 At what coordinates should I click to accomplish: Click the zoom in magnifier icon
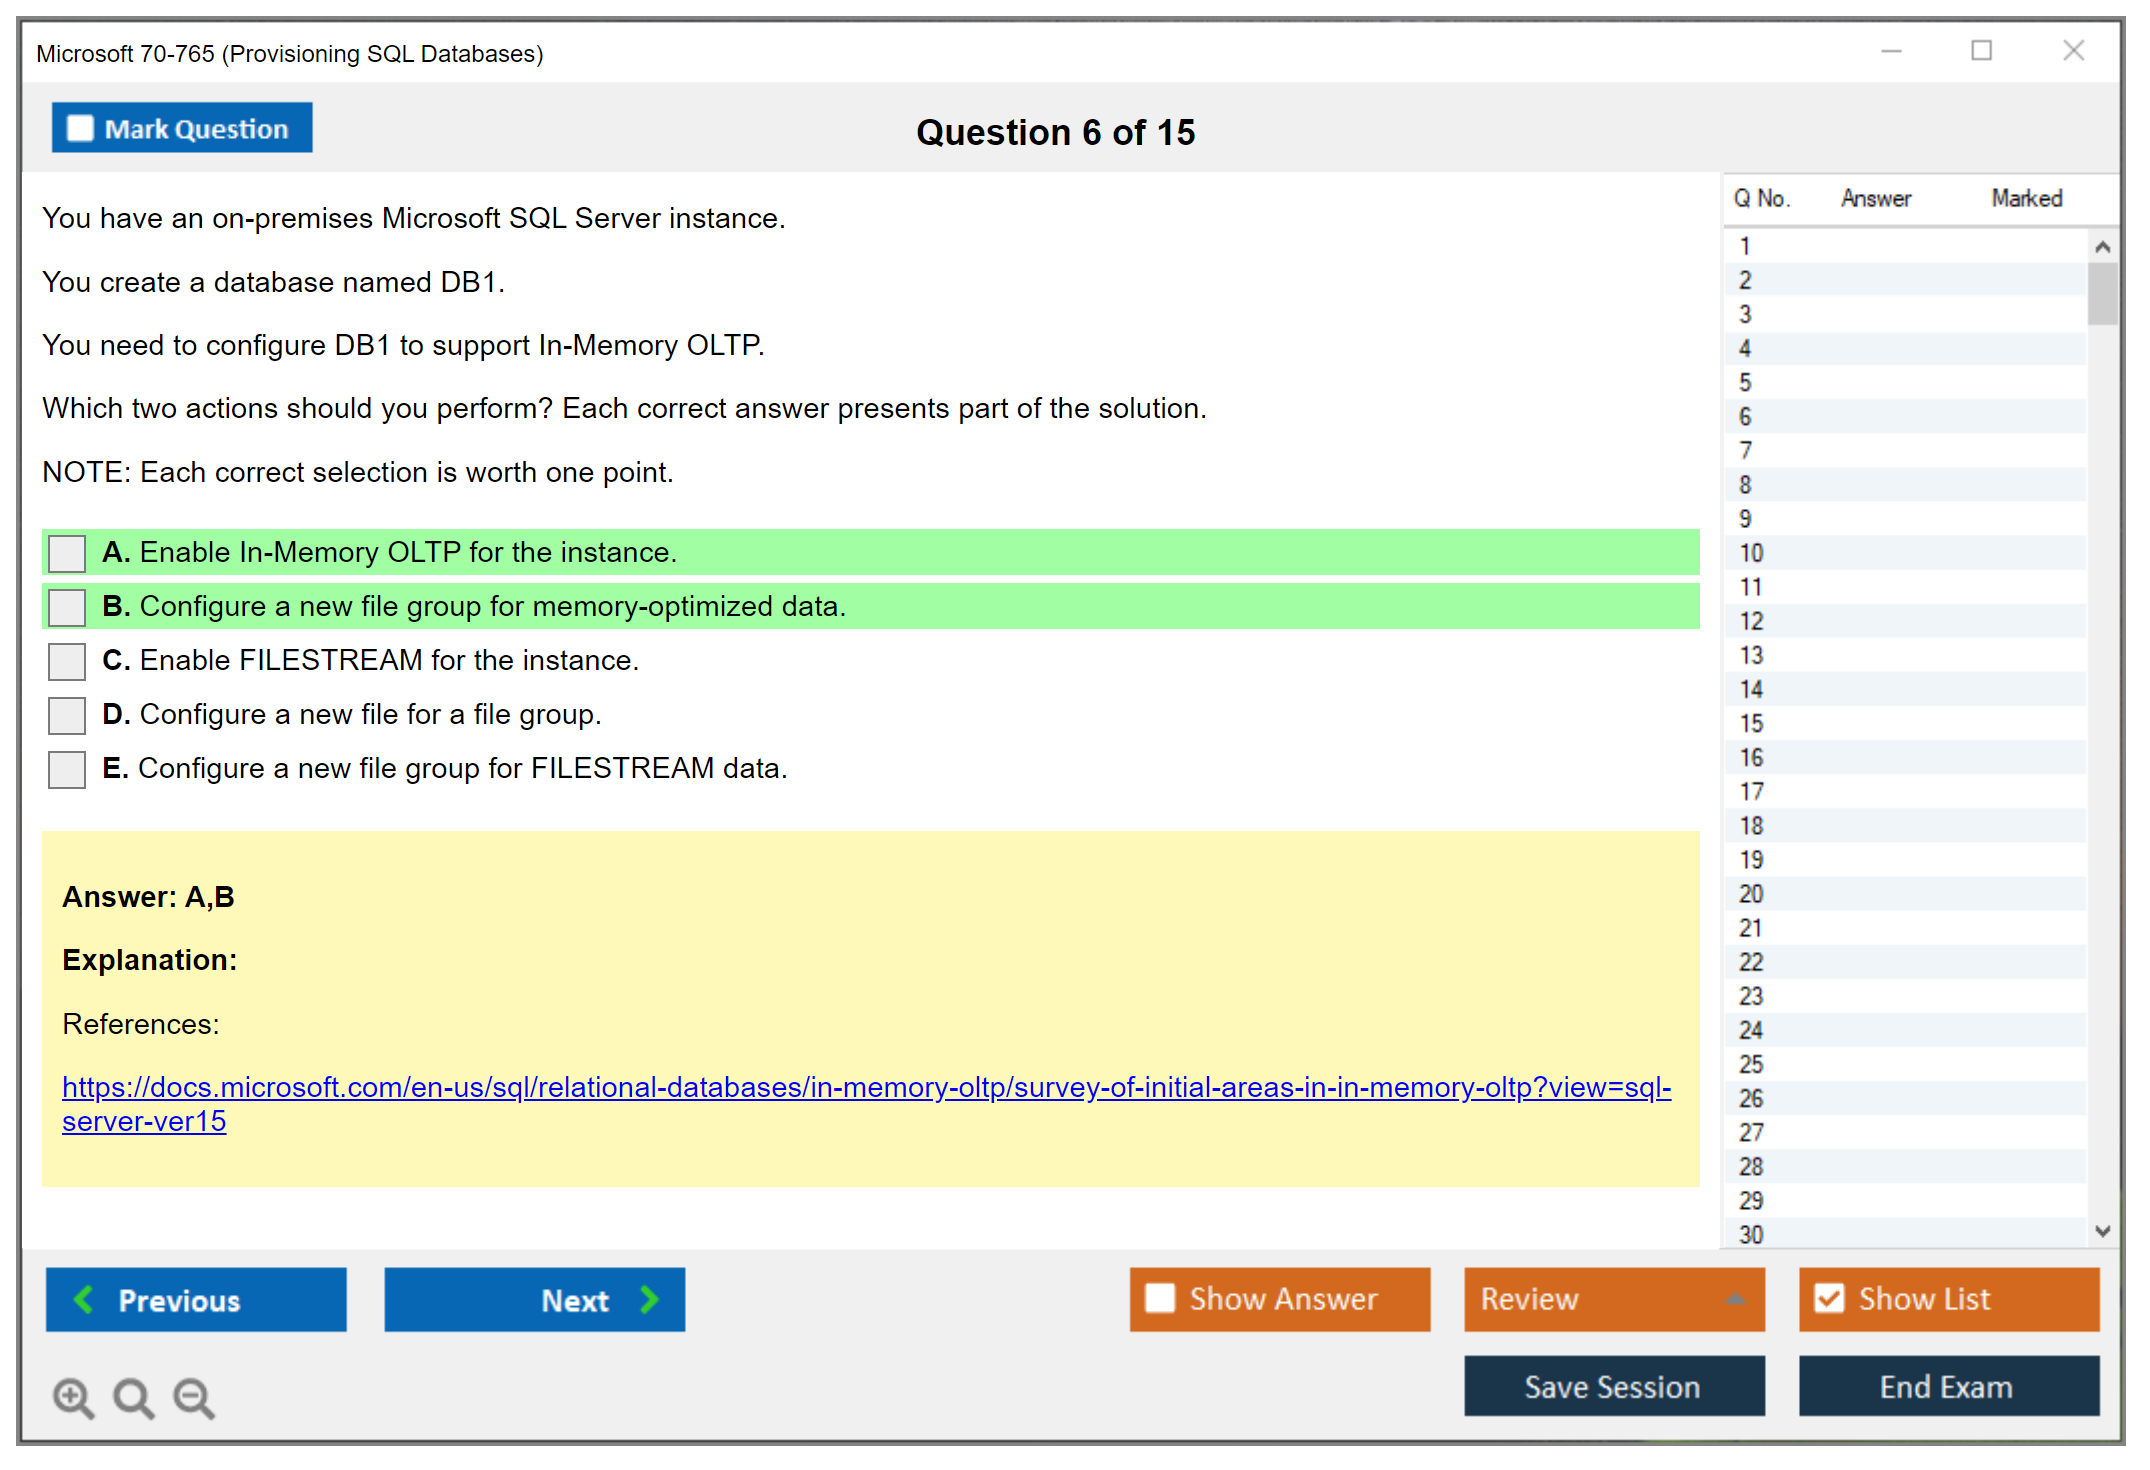coord(73,1397)
